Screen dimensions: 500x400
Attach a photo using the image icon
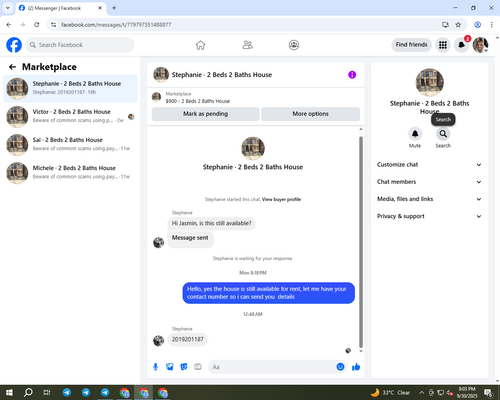click(170, 367)
